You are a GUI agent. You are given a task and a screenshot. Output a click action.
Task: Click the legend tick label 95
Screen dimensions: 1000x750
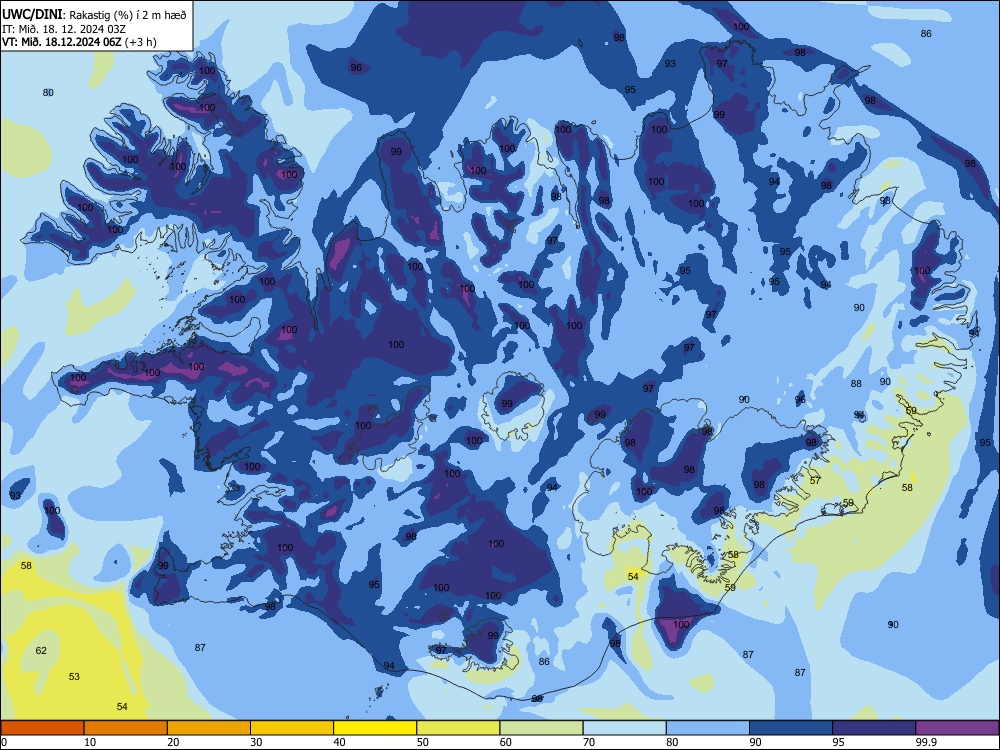click(x=839, y=742)
